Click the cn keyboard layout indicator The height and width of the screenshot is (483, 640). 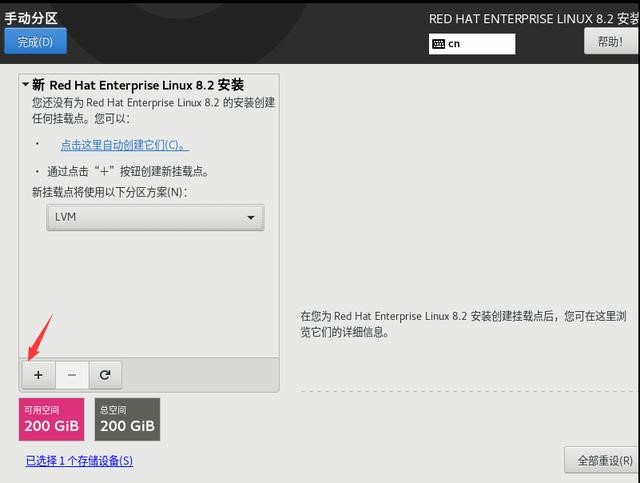[472, 44]
